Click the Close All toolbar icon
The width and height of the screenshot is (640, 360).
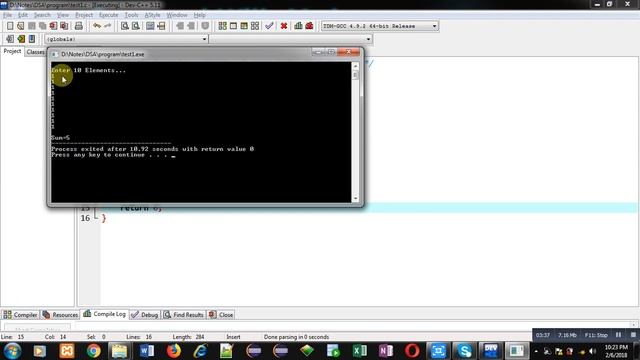click(x=64, y=26)
